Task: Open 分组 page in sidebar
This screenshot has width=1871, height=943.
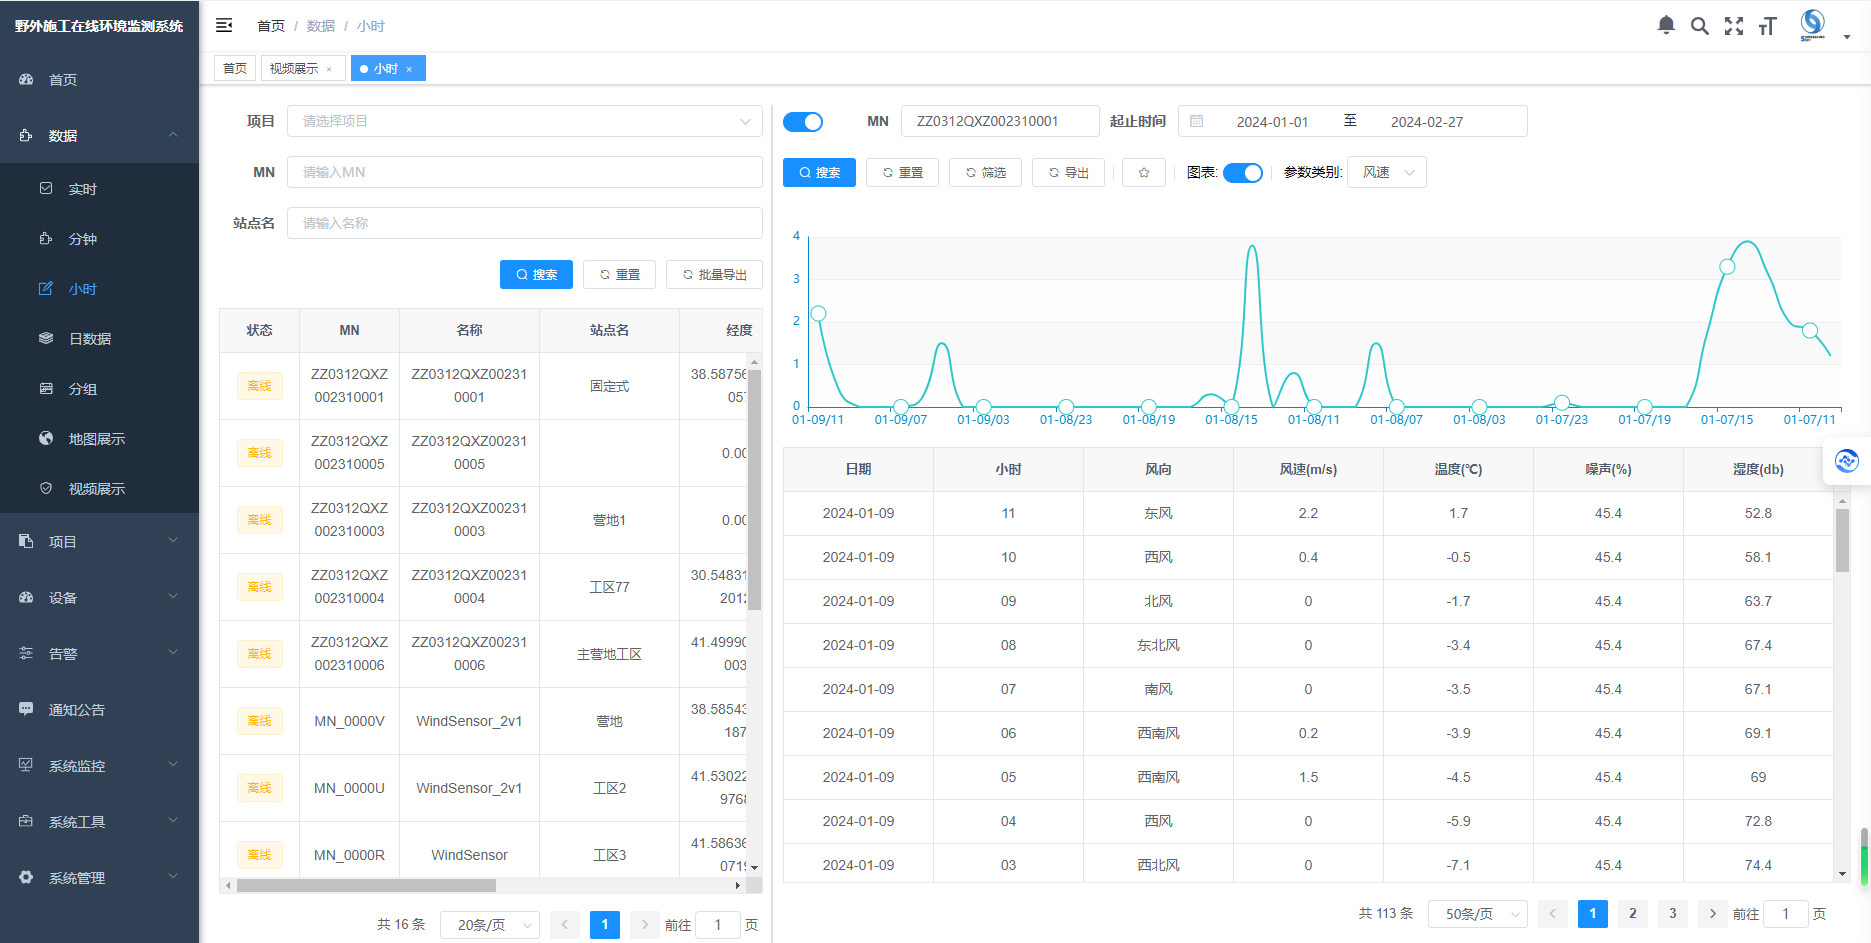Action: (x=99, y=389)
